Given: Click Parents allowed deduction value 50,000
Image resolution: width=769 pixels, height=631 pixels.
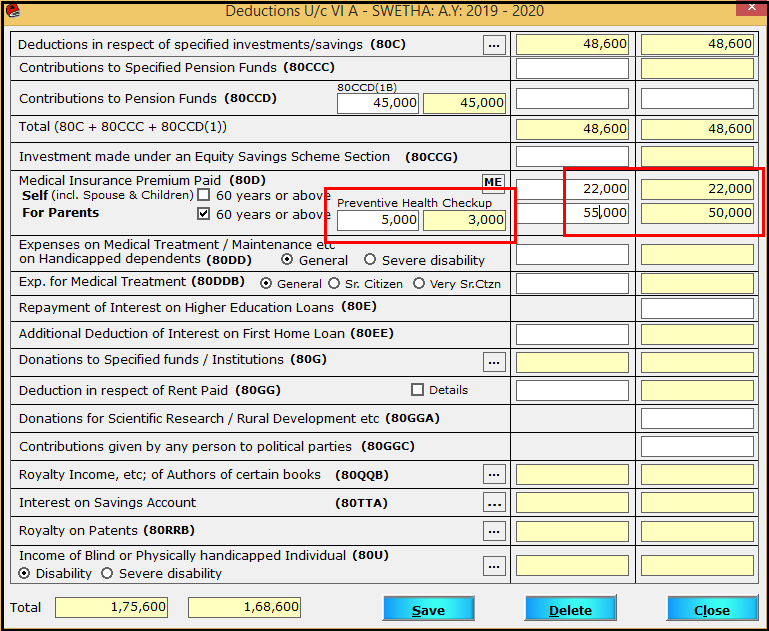Looking at the screenshot, I should [x=697, y=213].
